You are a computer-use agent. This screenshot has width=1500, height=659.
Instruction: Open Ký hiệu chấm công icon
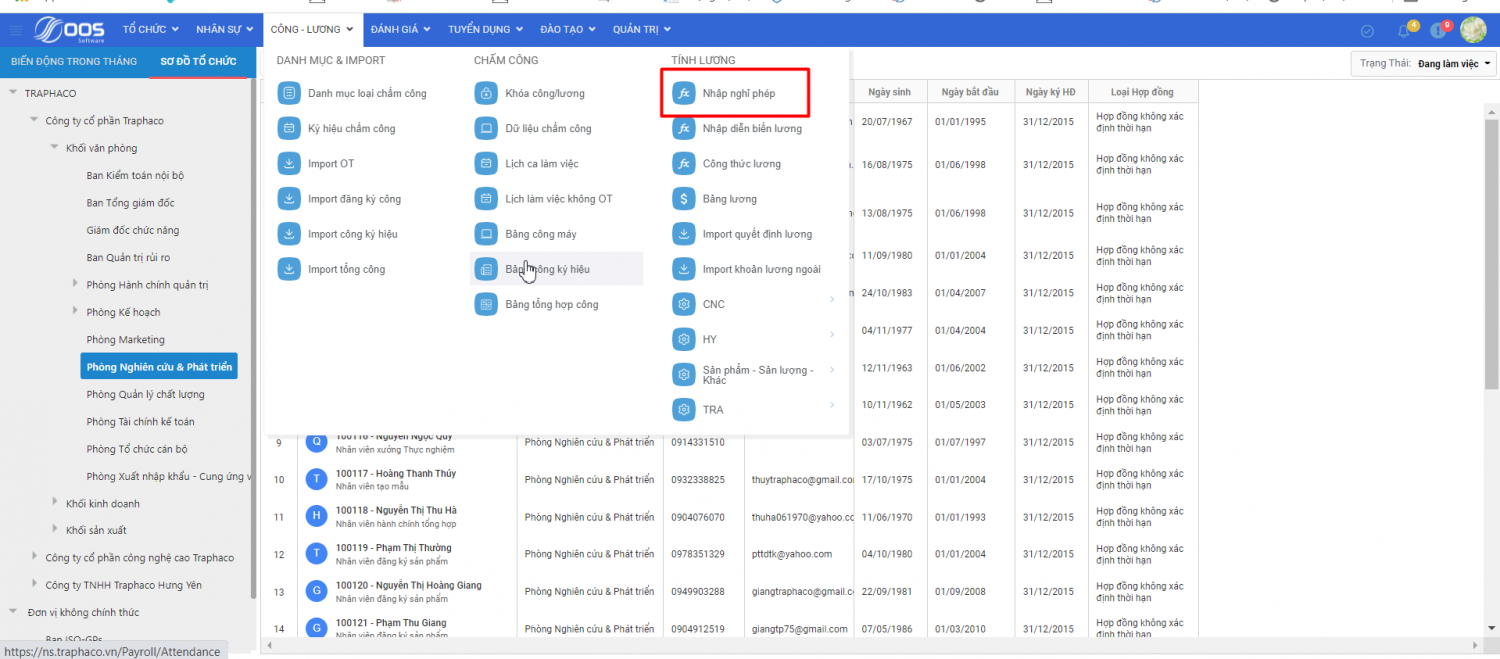[x=289, y=128]
